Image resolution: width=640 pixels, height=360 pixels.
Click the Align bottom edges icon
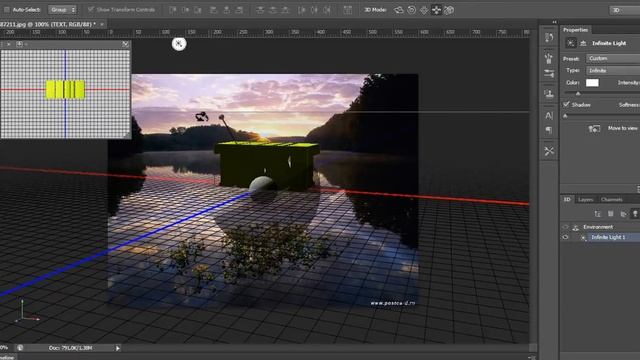[198, 10]
